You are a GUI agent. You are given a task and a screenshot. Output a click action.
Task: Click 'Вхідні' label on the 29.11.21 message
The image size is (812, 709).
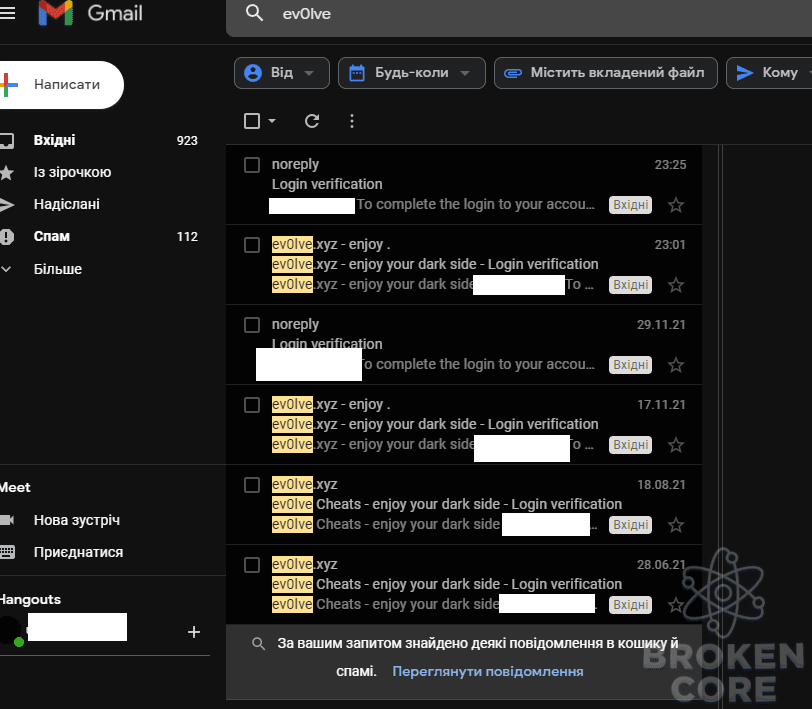point(630,365)
